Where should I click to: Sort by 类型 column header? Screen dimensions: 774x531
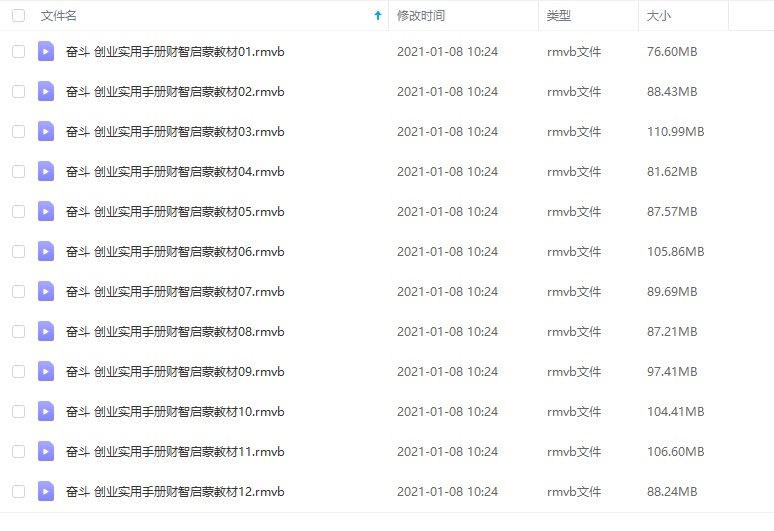559,16
